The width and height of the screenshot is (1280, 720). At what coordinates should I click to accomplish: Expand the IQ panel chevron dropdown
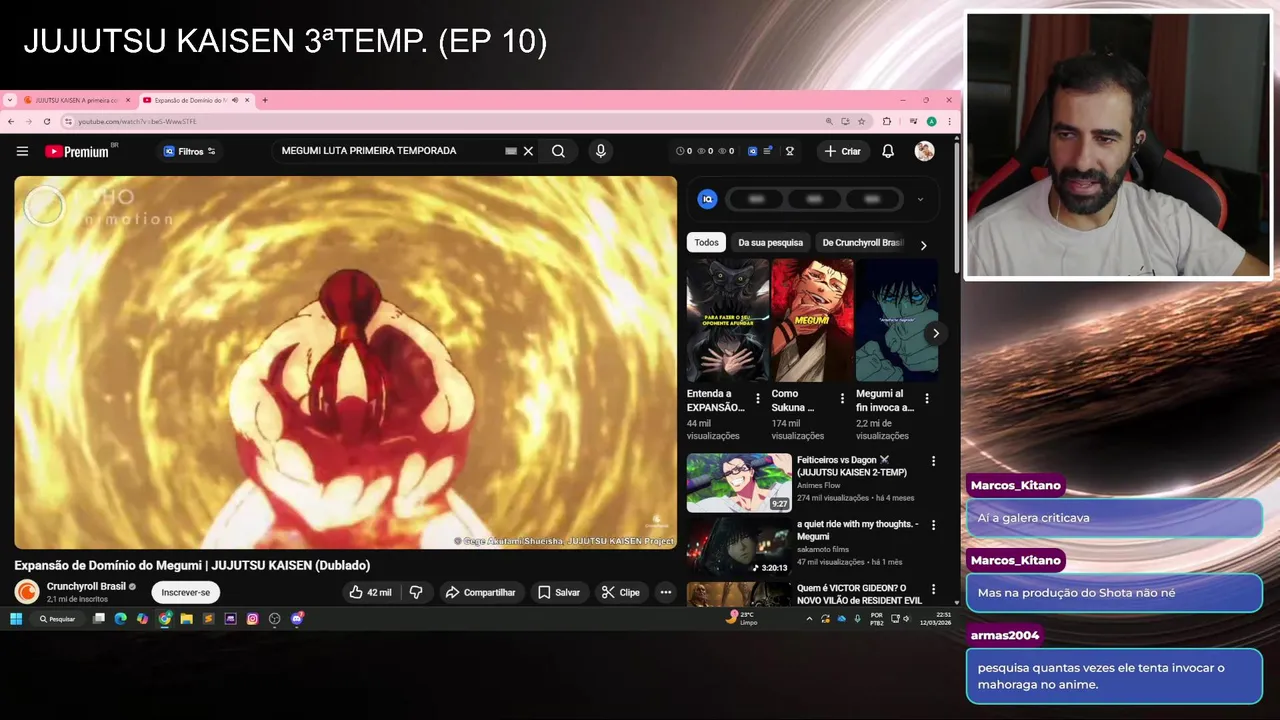(920, 199)
